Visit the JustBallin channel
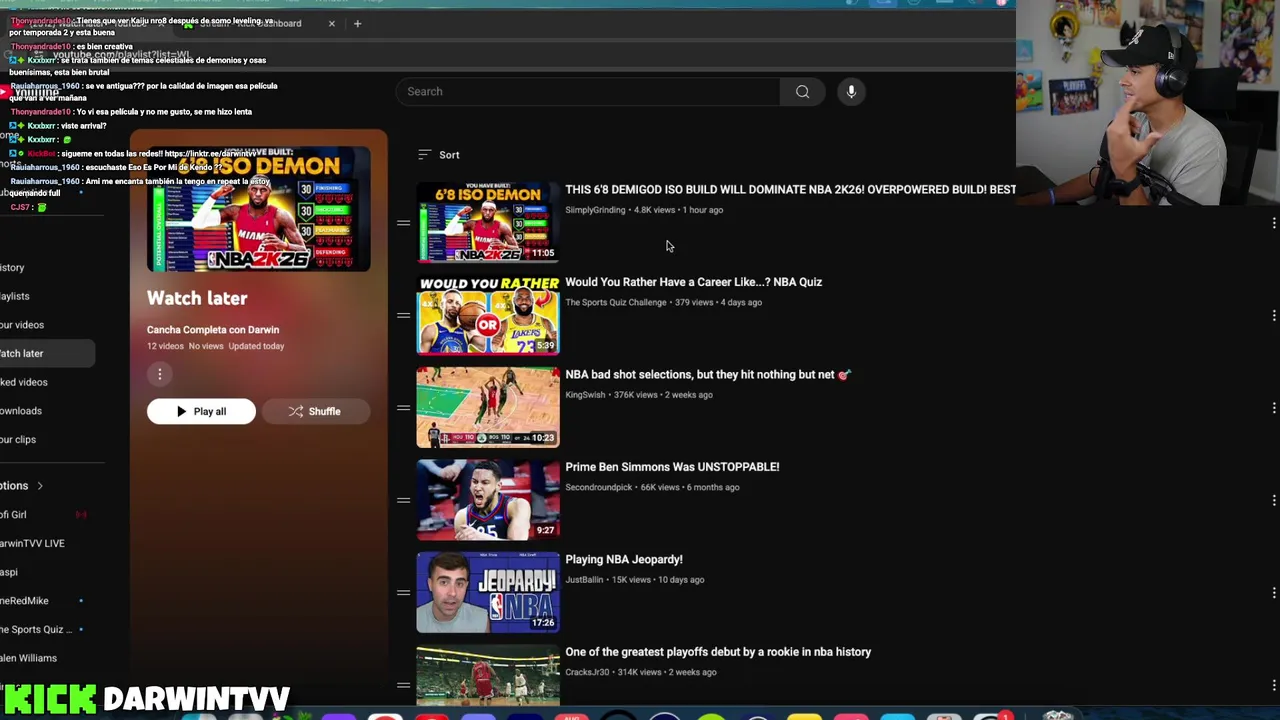 584,580
